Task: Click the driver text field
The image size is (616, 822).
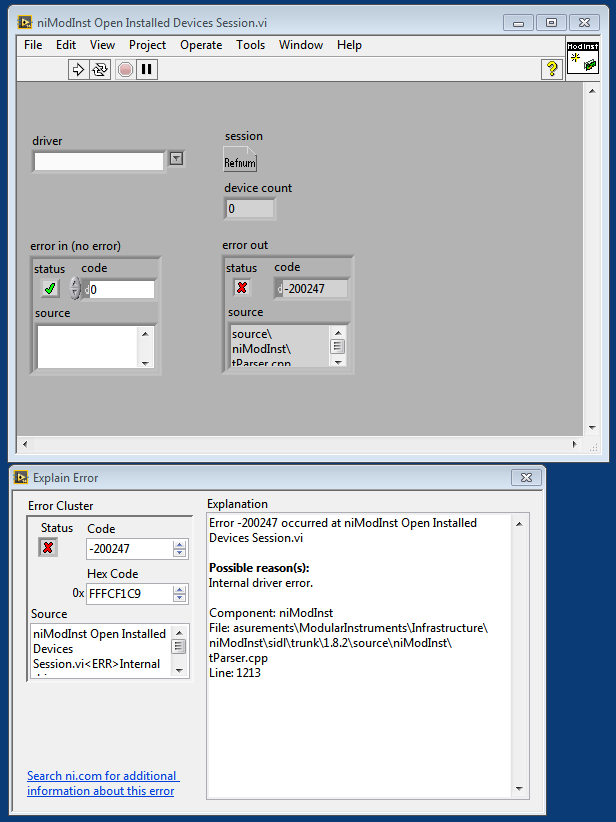Action: coord(99,161)
